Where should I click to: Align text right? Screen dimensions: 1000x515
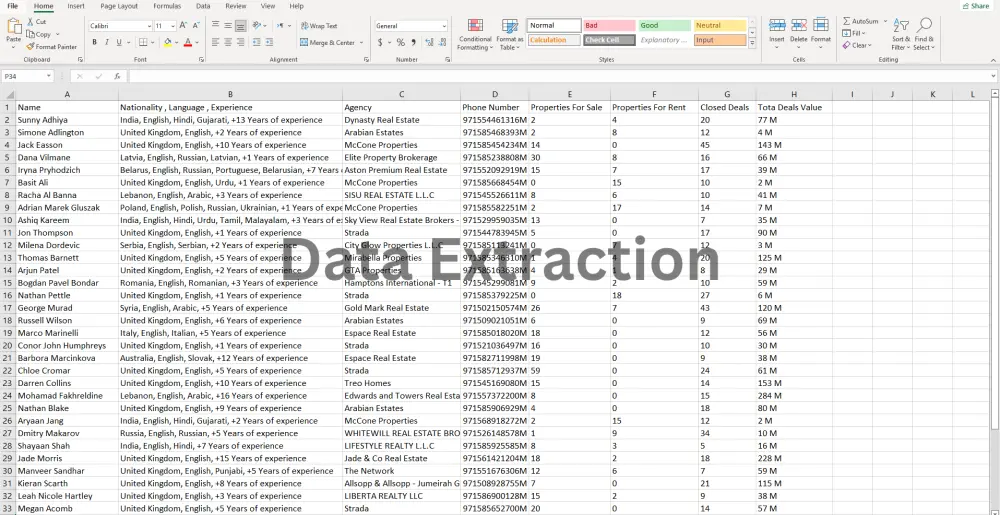(240, 42)
